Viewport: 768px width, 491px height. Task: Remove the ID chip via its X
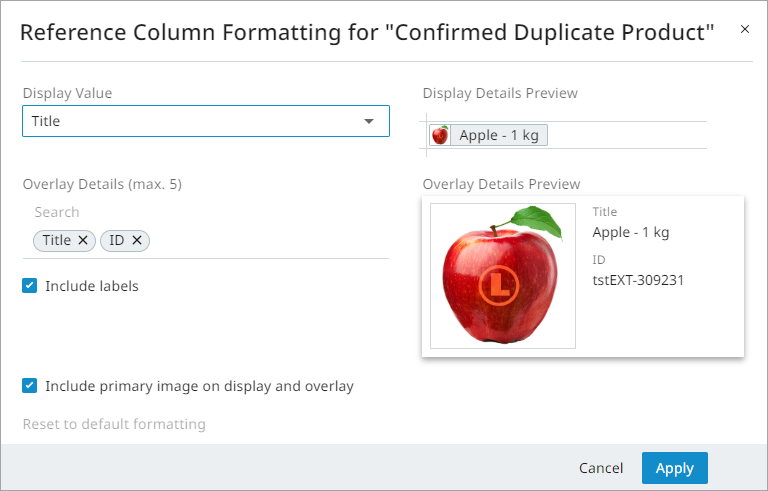click(137, 240)
